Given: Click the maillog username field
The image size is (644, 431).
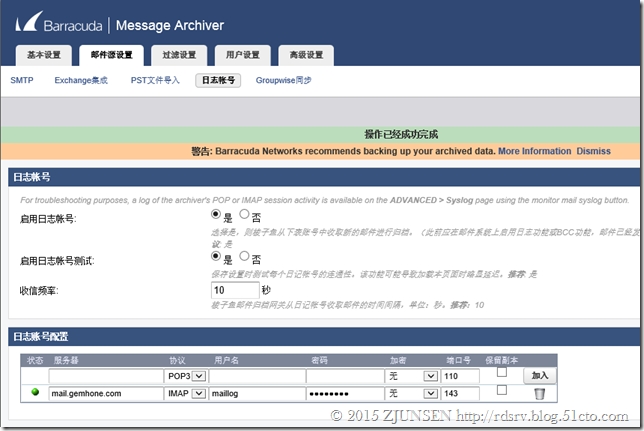Looking at the screenshot, I should [x=257, y=393].
